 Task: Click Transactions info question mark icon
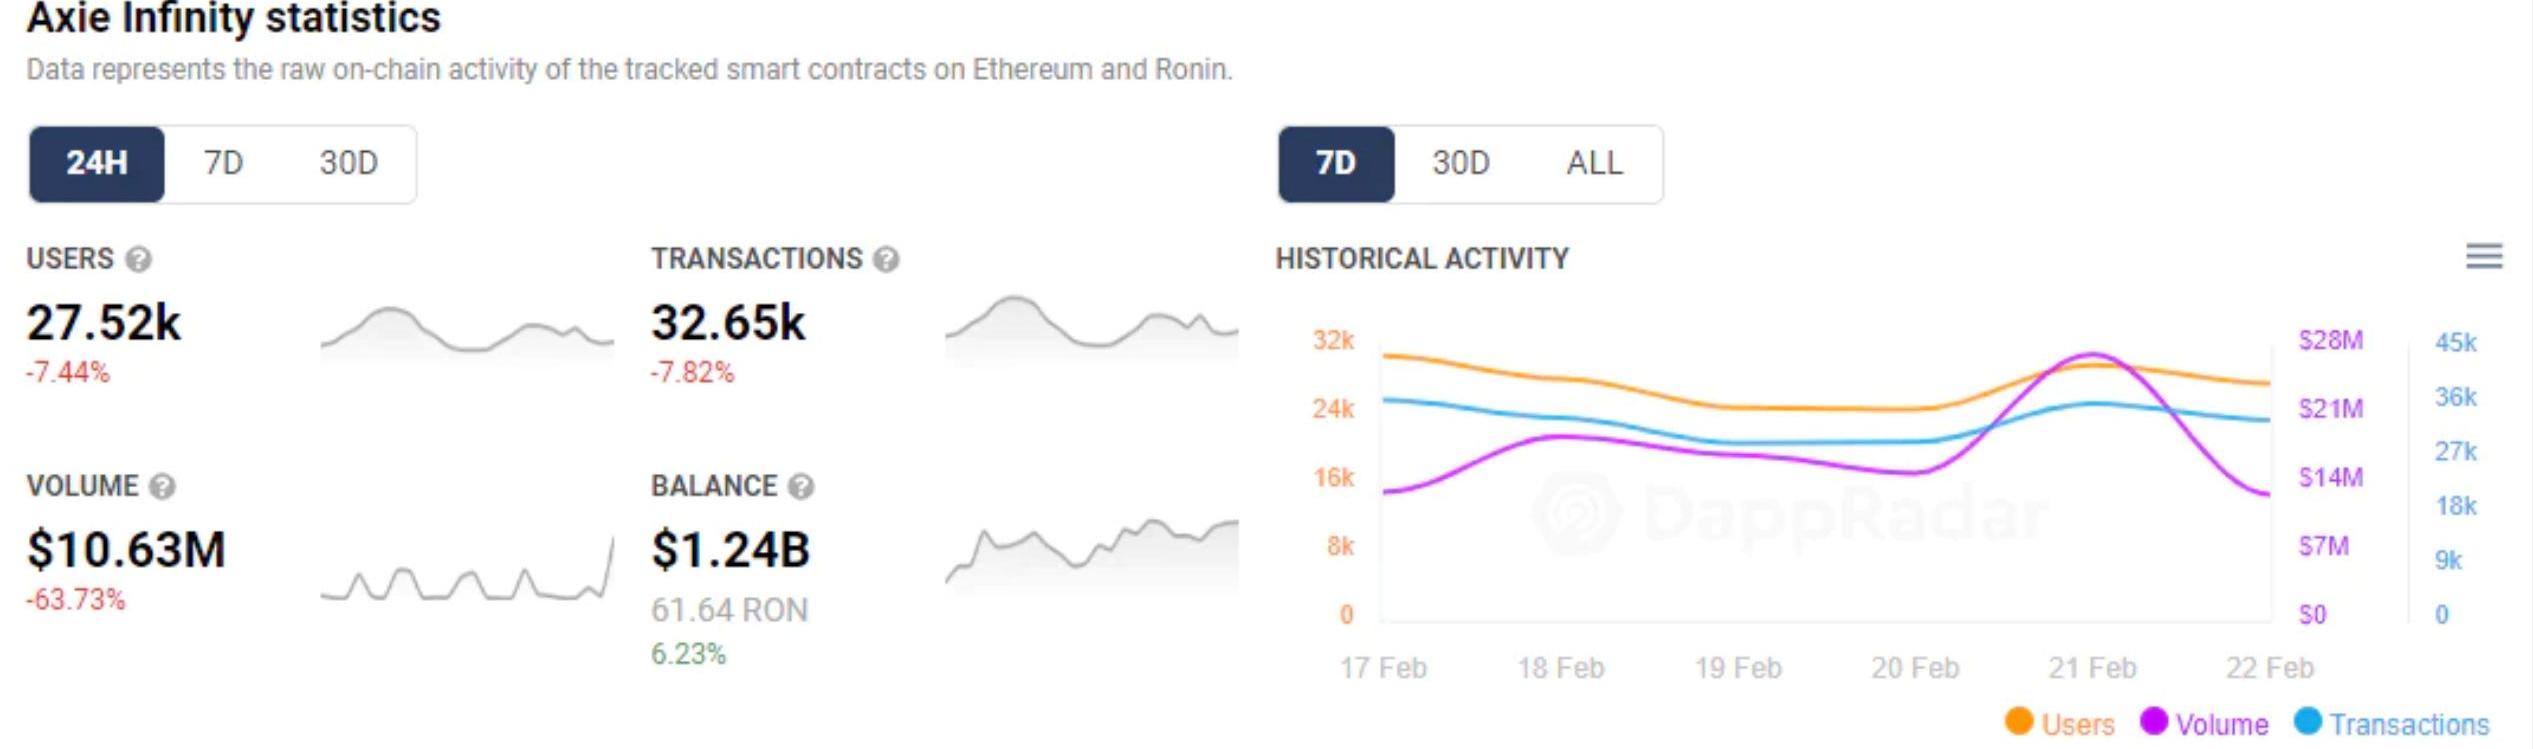point(886,260)
